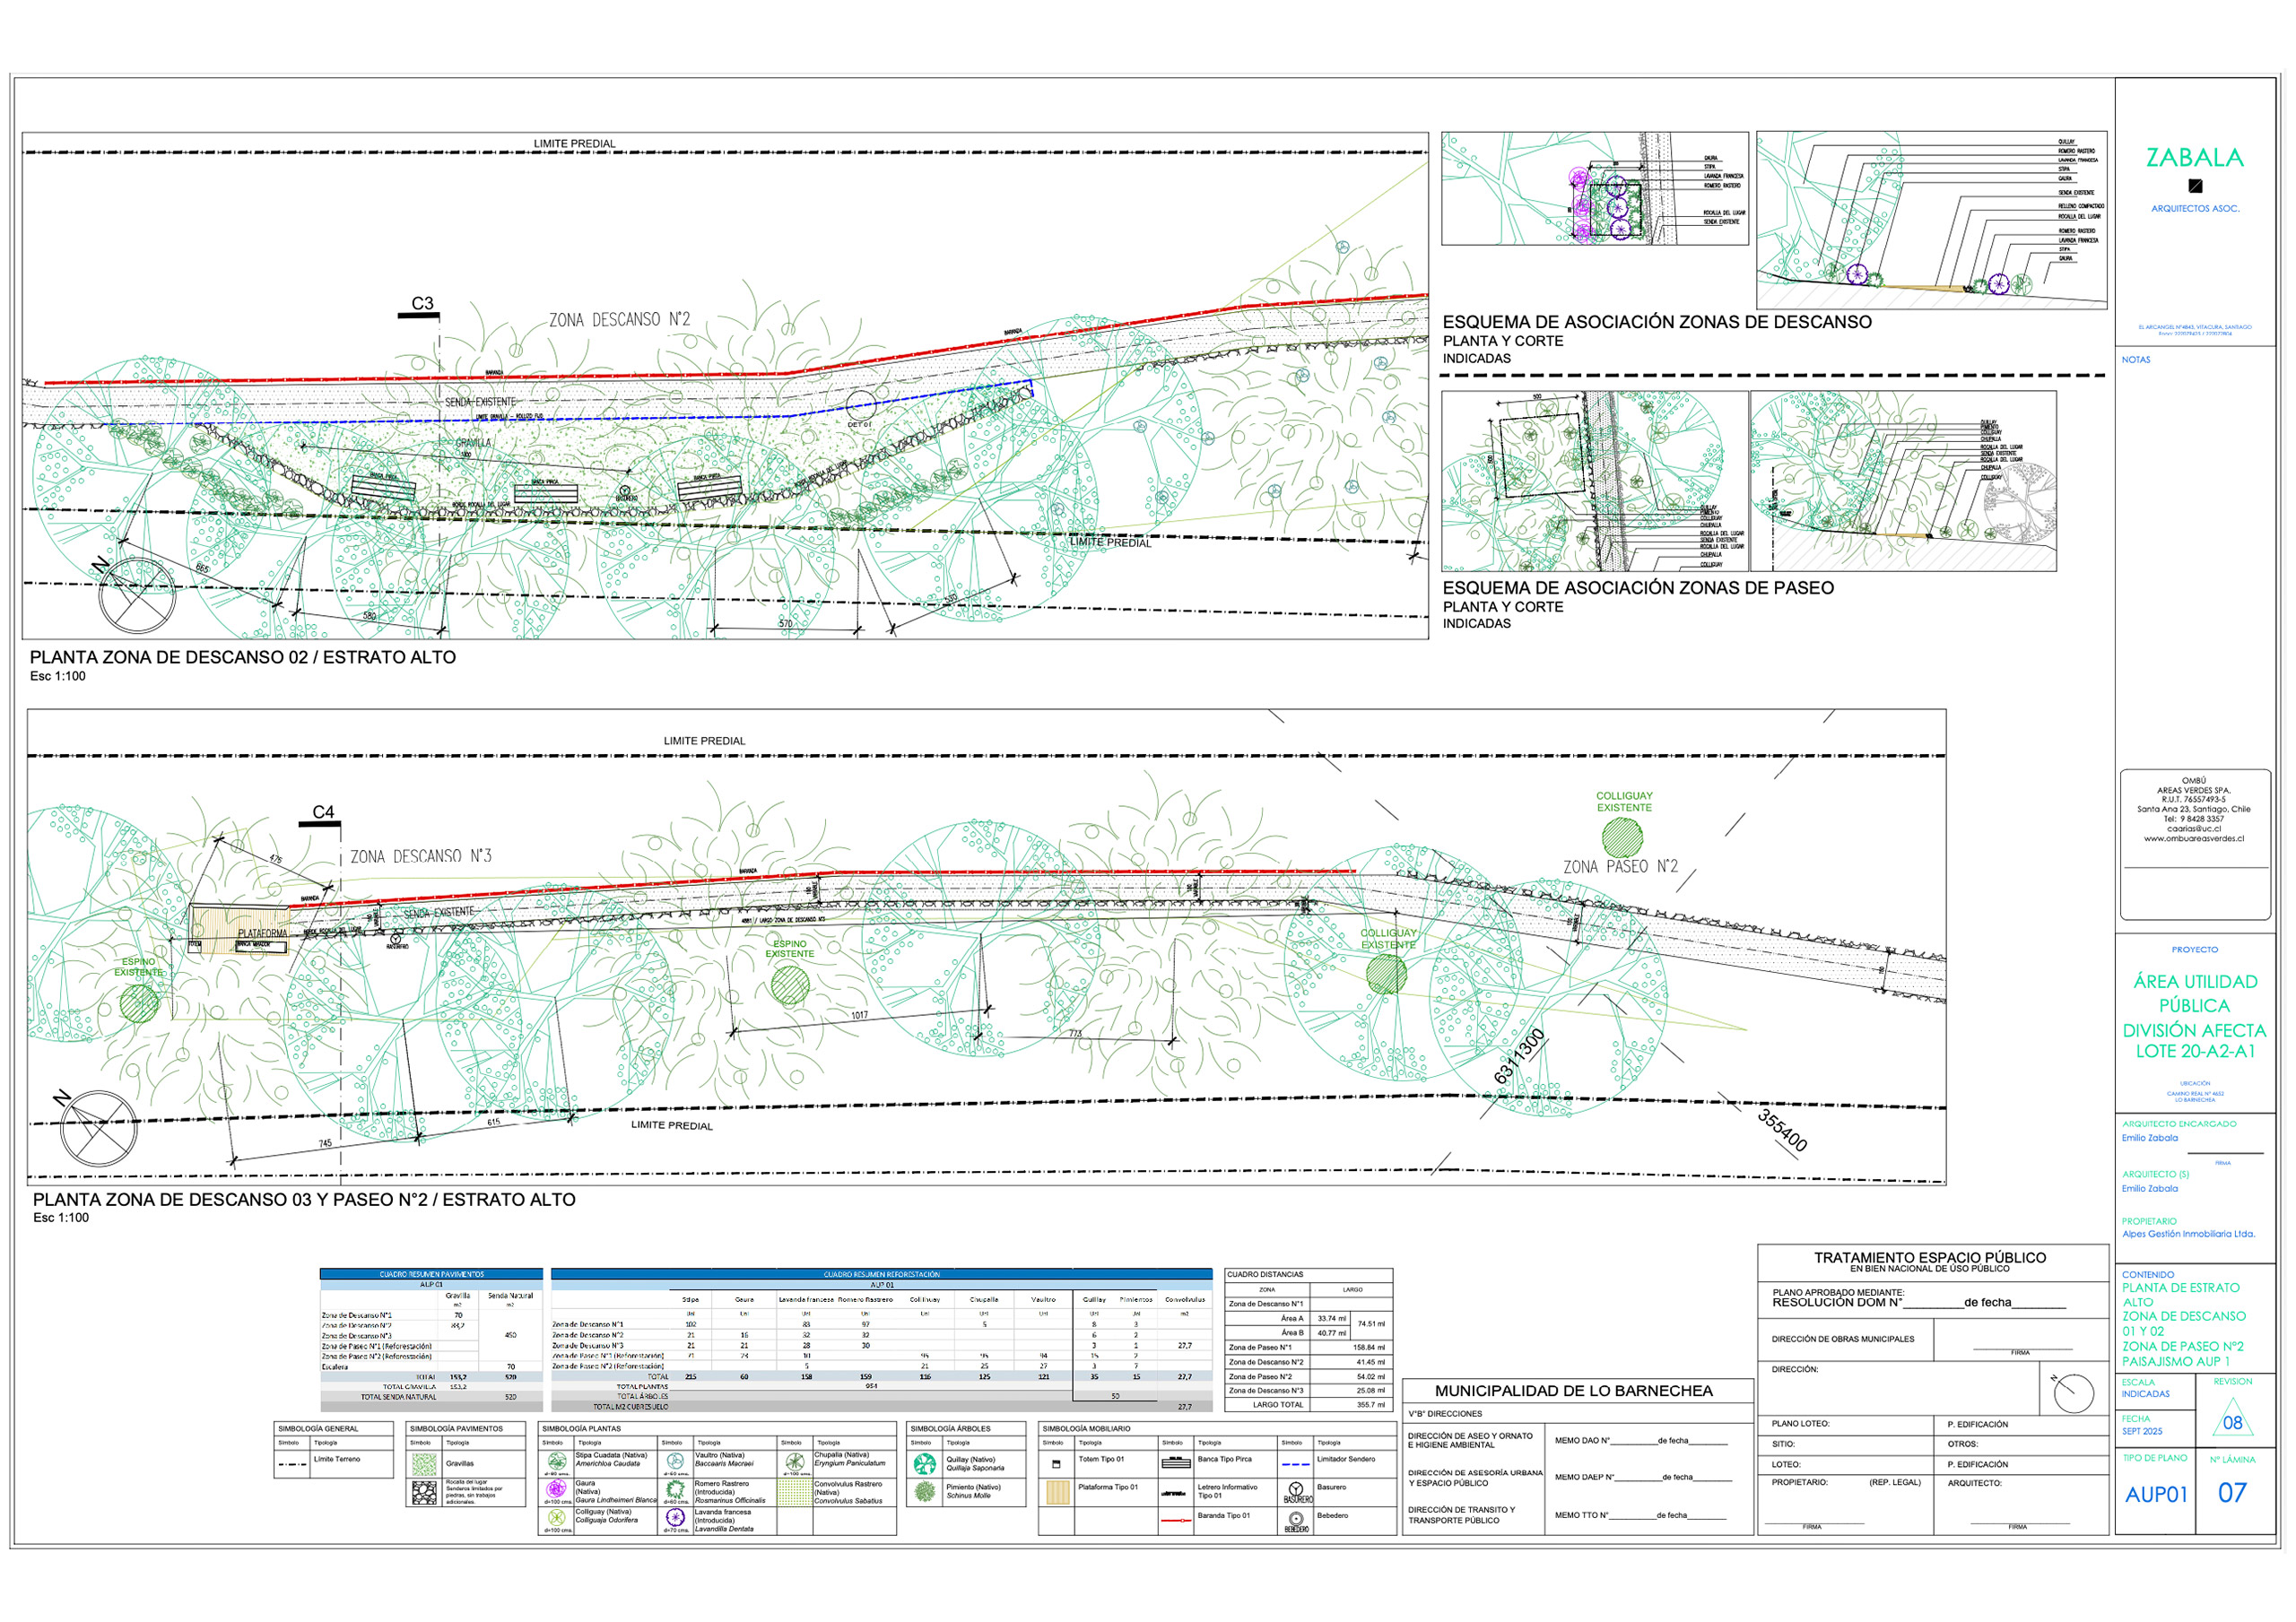This screenshot has width=2296, height=1622.
Task: Click the Quillay tree symbol in legend
Action: 924,1463
